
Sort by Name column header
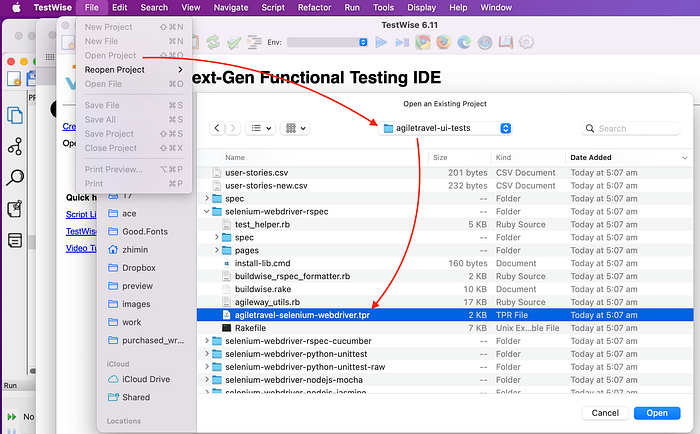(x=235, y=157)
